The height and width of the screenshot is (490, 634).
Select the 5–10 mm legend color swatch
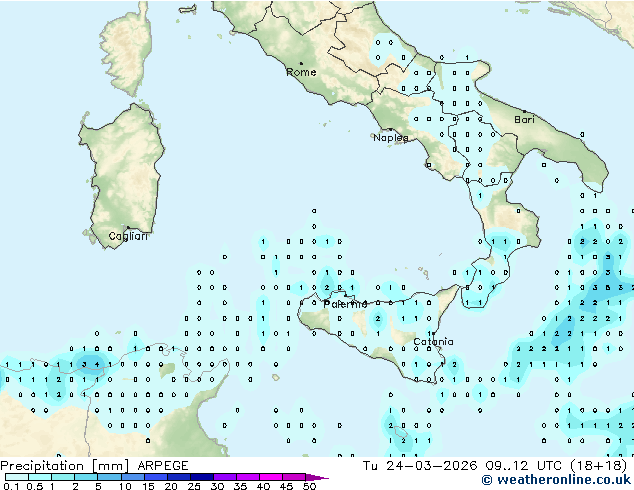[x=109, y=477]
